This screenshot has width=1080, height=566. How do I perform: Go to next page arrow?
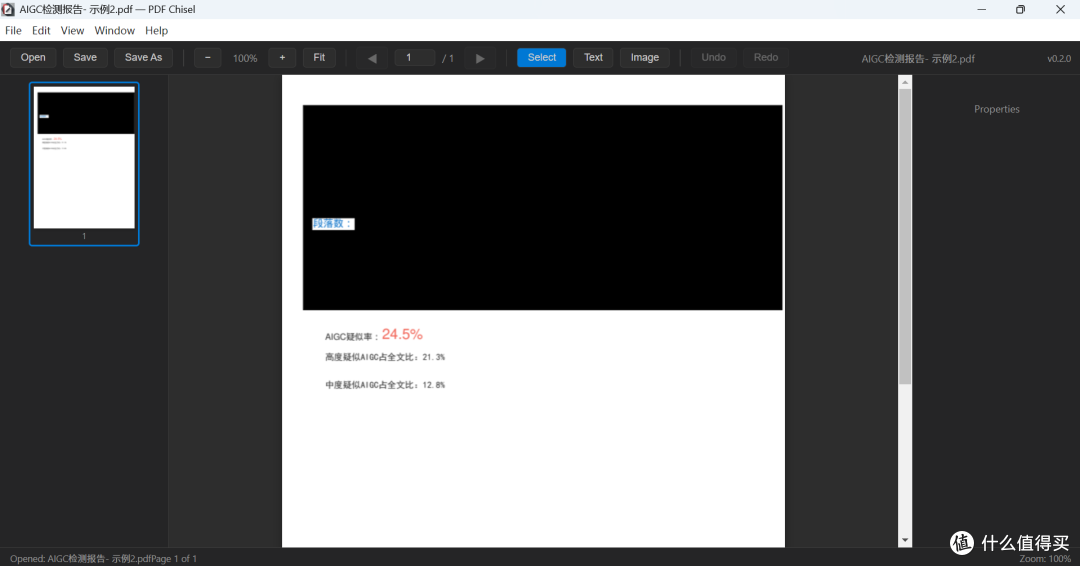coord(480,59)
